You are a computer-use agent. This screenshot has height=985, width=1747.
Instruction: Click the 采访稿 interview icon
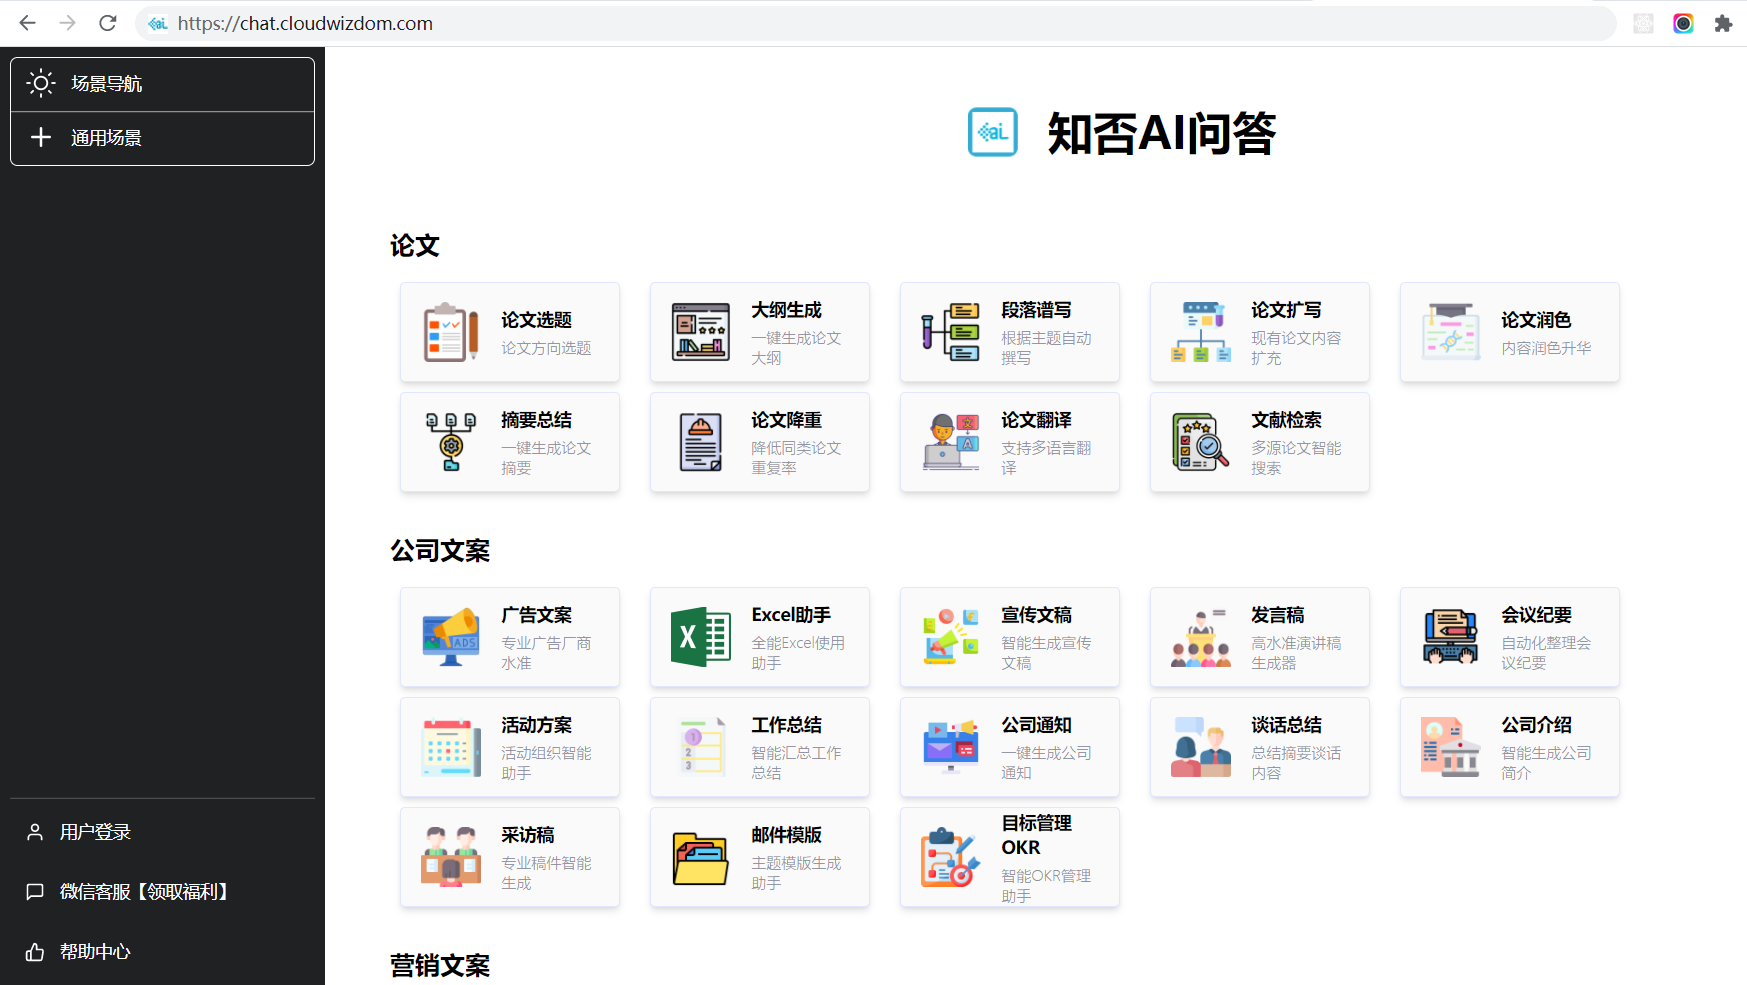pos(451,857)
